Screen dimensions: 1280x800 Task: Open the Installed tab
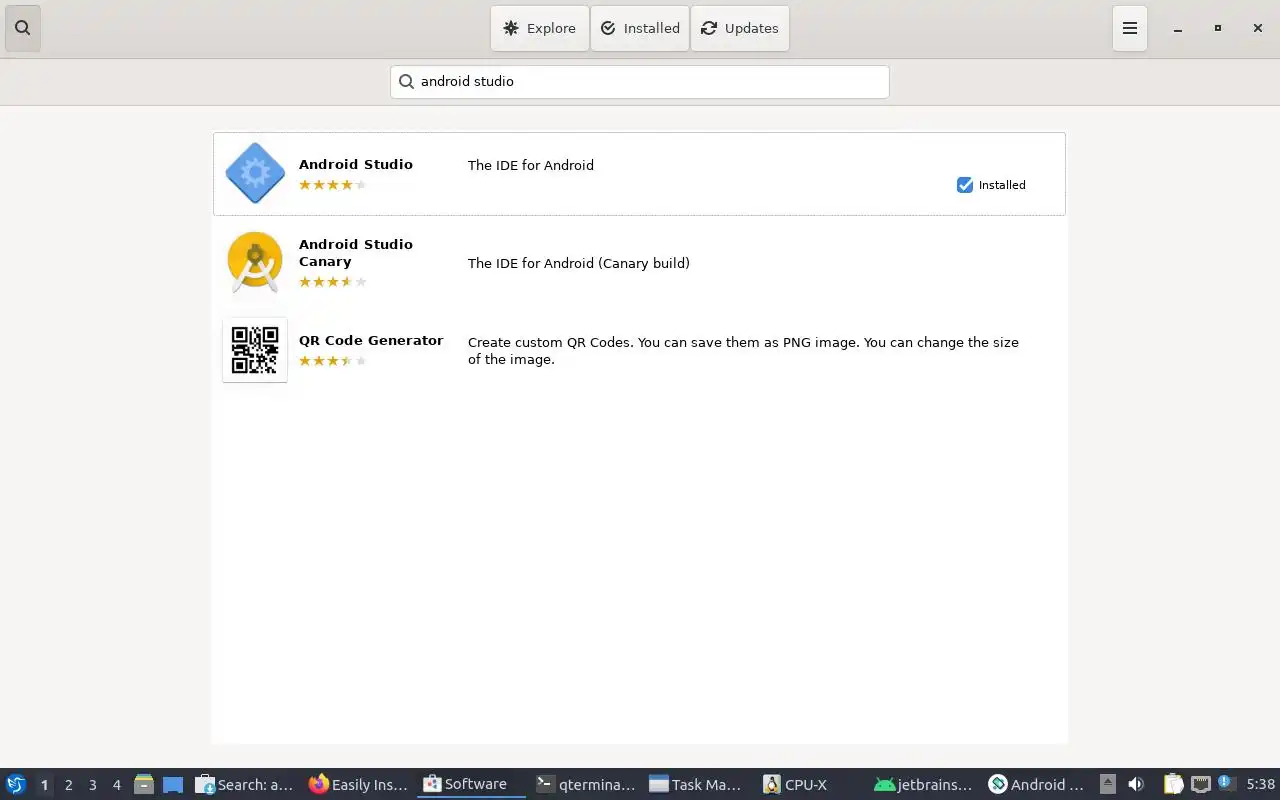[x=640, y=28]
